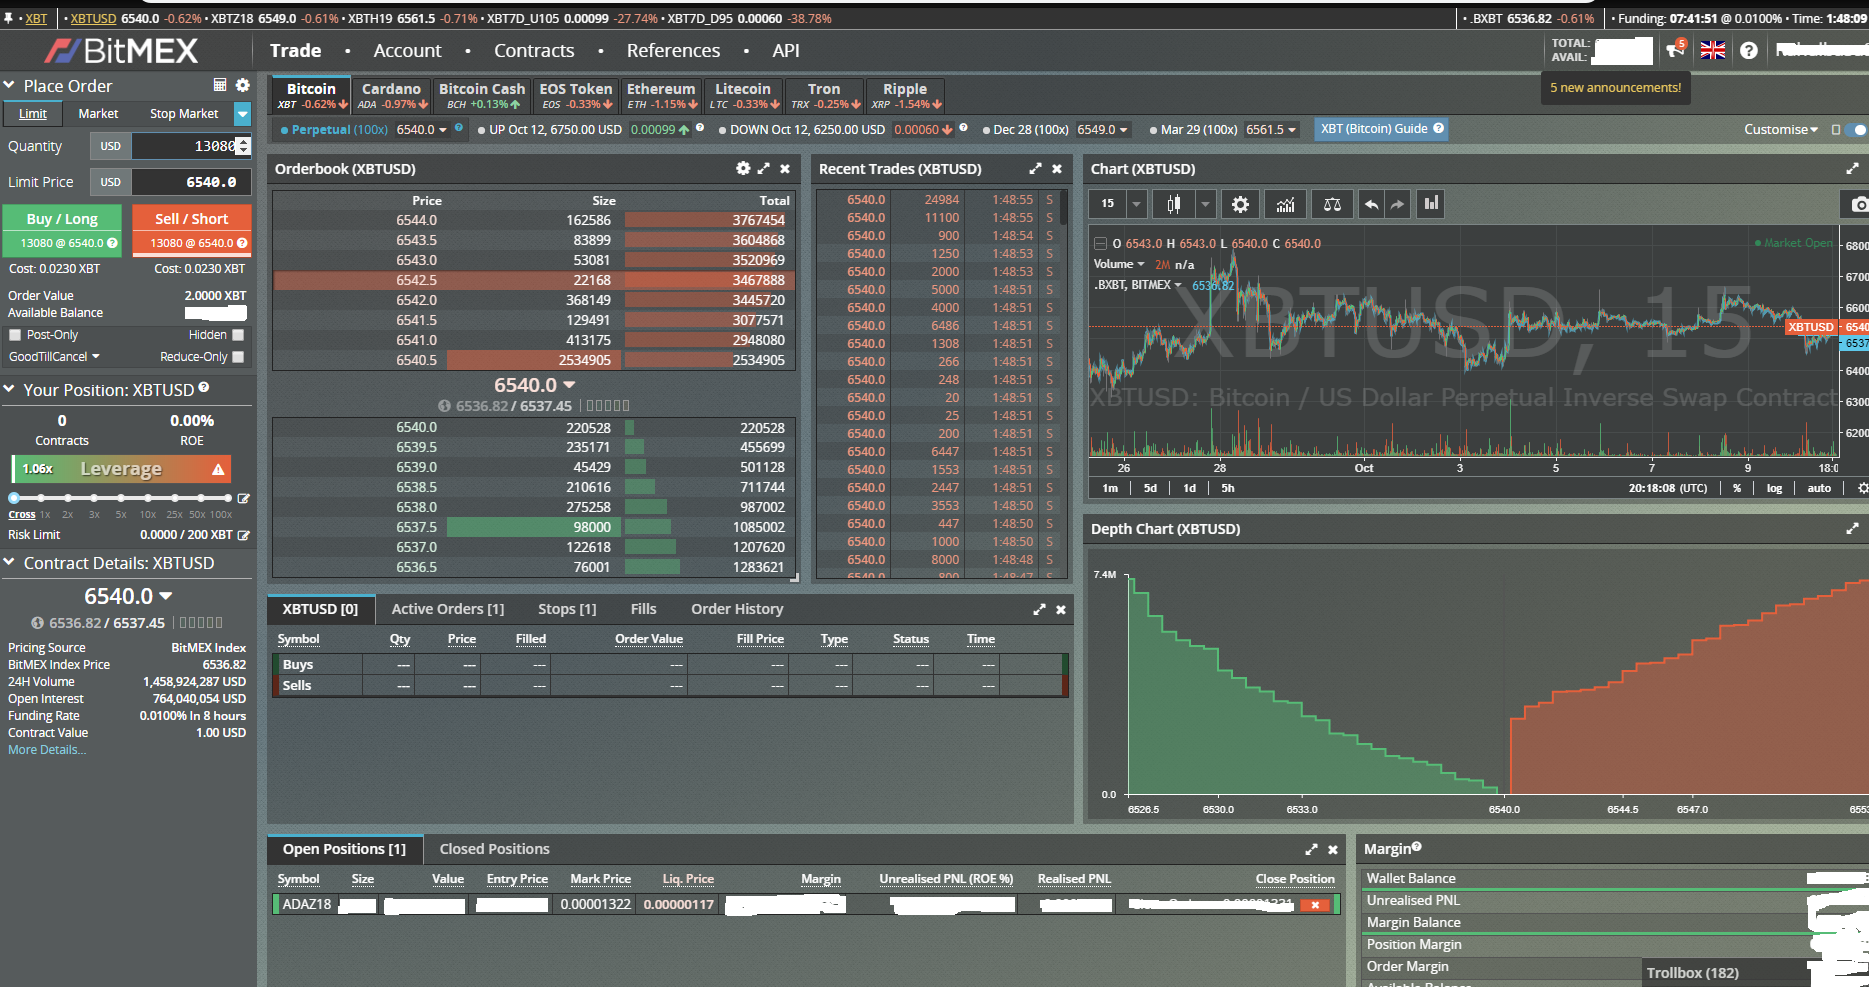Close the ADAZ18 position with red X
Viewport: 1869px width, 987px height.
1315,905
